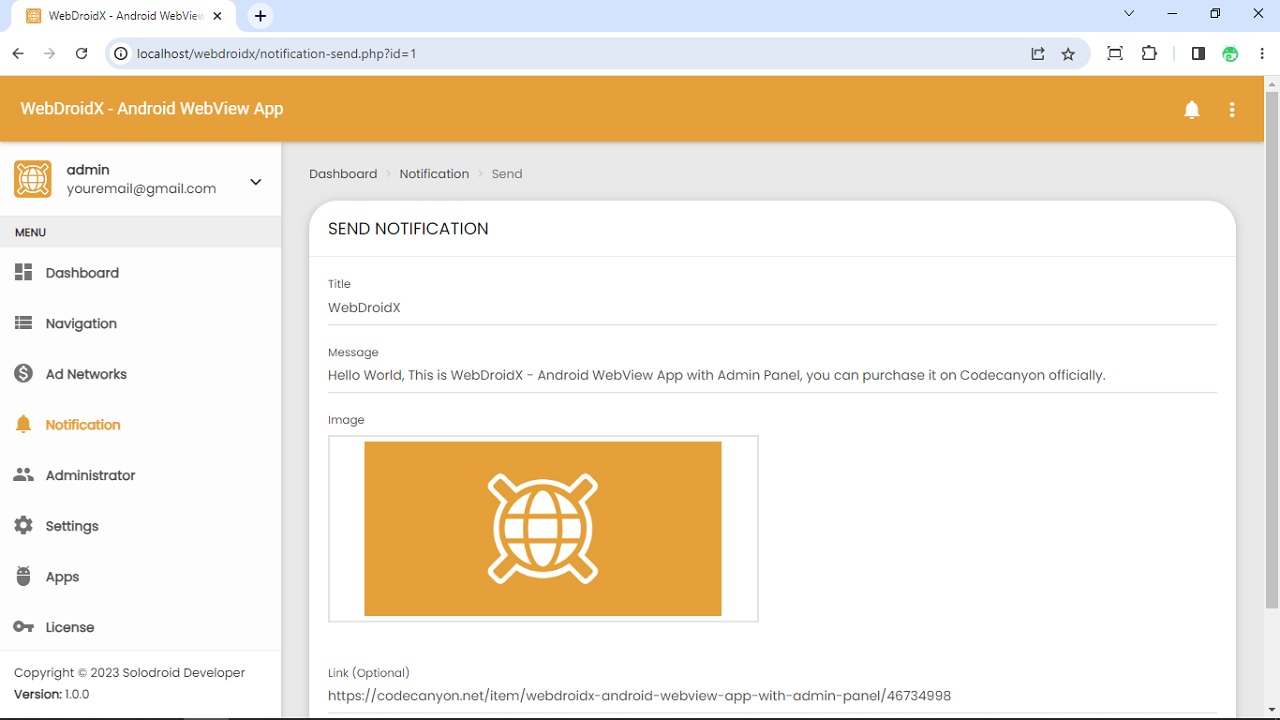Click the Image field label
Screen dimensions: 1280x720
pyautogui.click(x=346, y=420)
